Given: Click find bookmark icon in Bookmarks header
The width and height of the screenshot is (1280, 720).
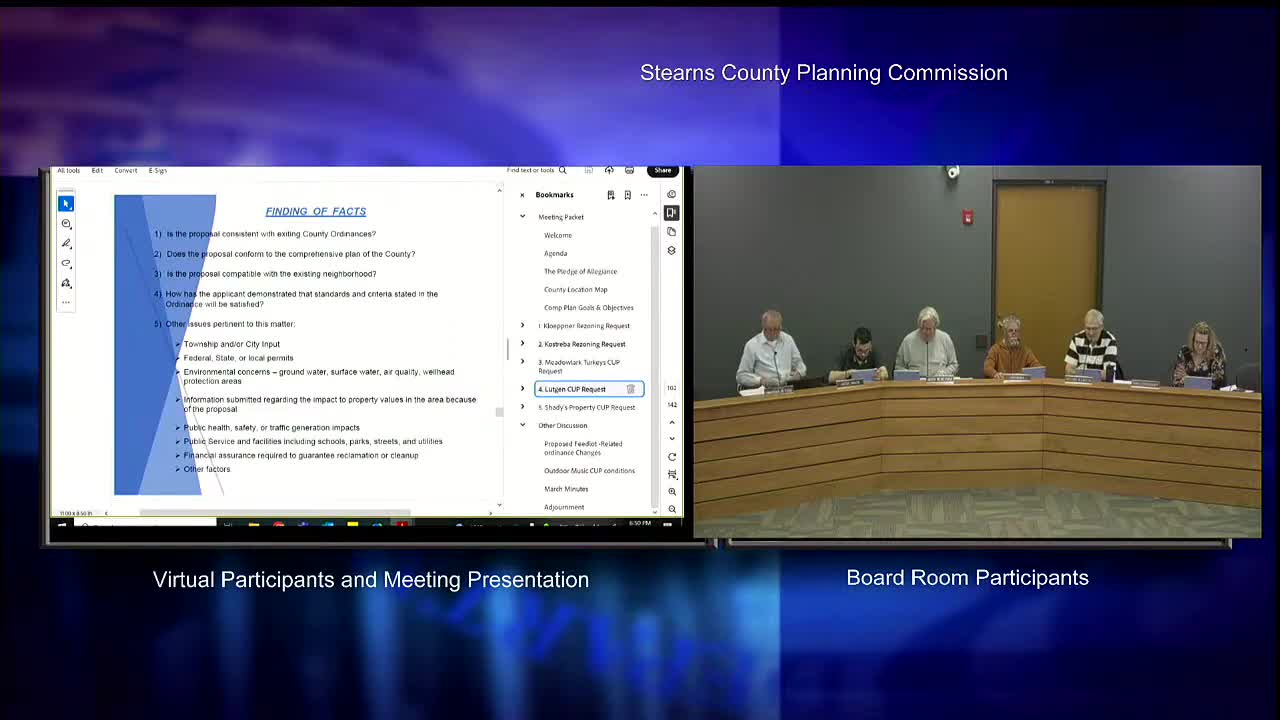Looking at the screenshot, I should click(610, 195).
